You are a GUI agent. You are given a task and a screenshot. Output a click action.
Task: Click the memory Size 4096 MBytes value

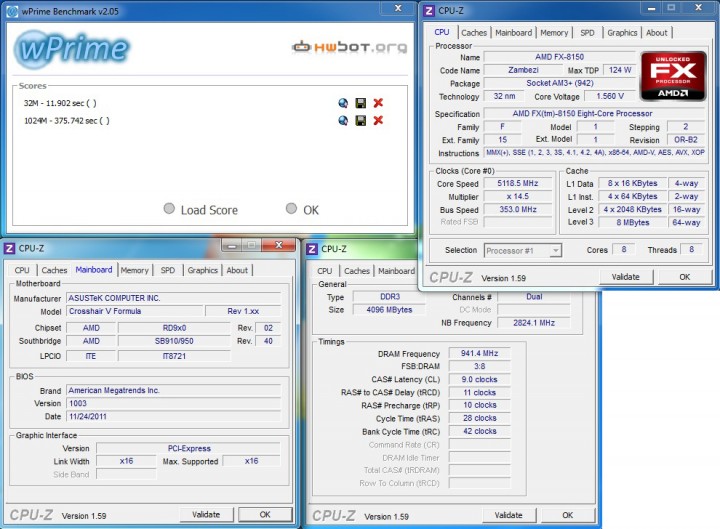pyautogui.click(x=389, y=310)
